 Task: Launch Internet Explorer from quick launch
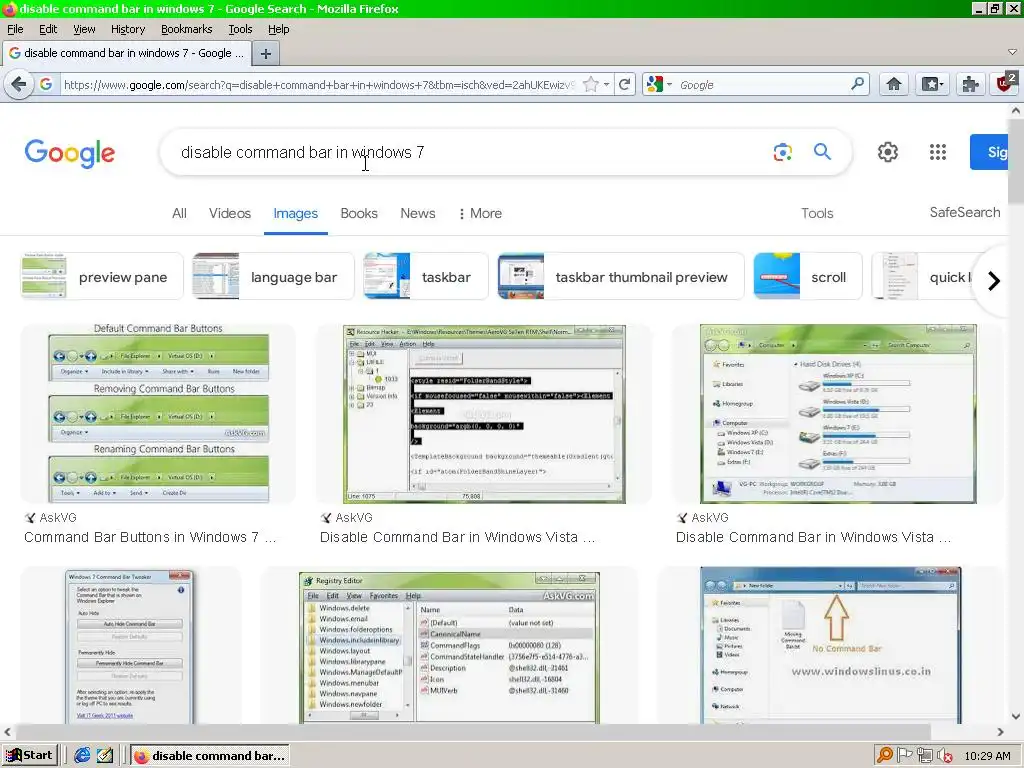point(82,755)
